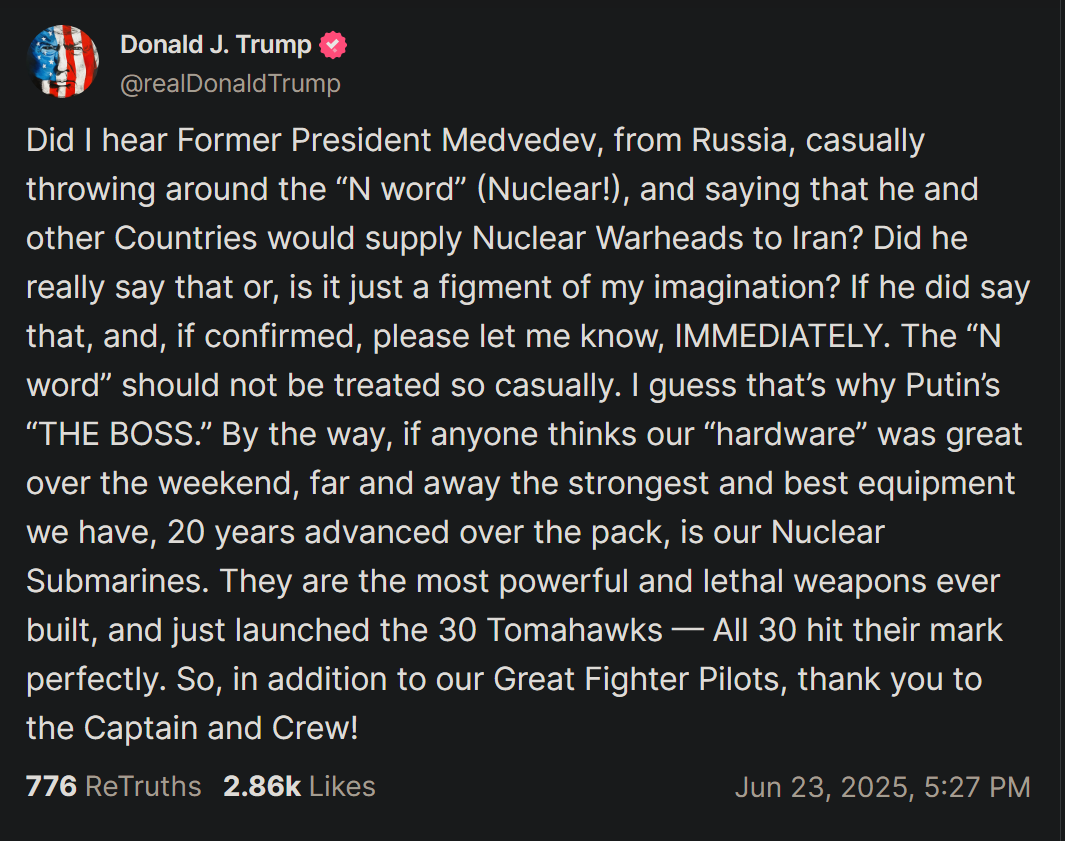Click the "ReTruths" label
The height and width of the screenshot is (841, 1065).
[x=143, y=786]
